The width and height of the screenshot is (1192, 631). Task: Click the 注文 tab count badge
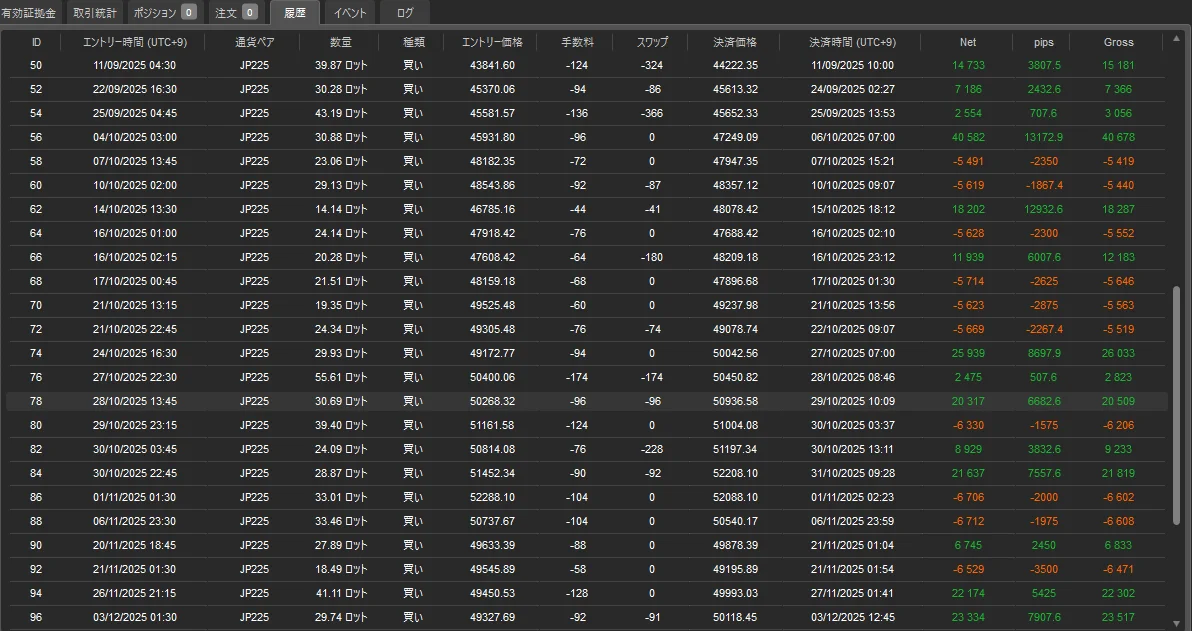click(249, 13)
